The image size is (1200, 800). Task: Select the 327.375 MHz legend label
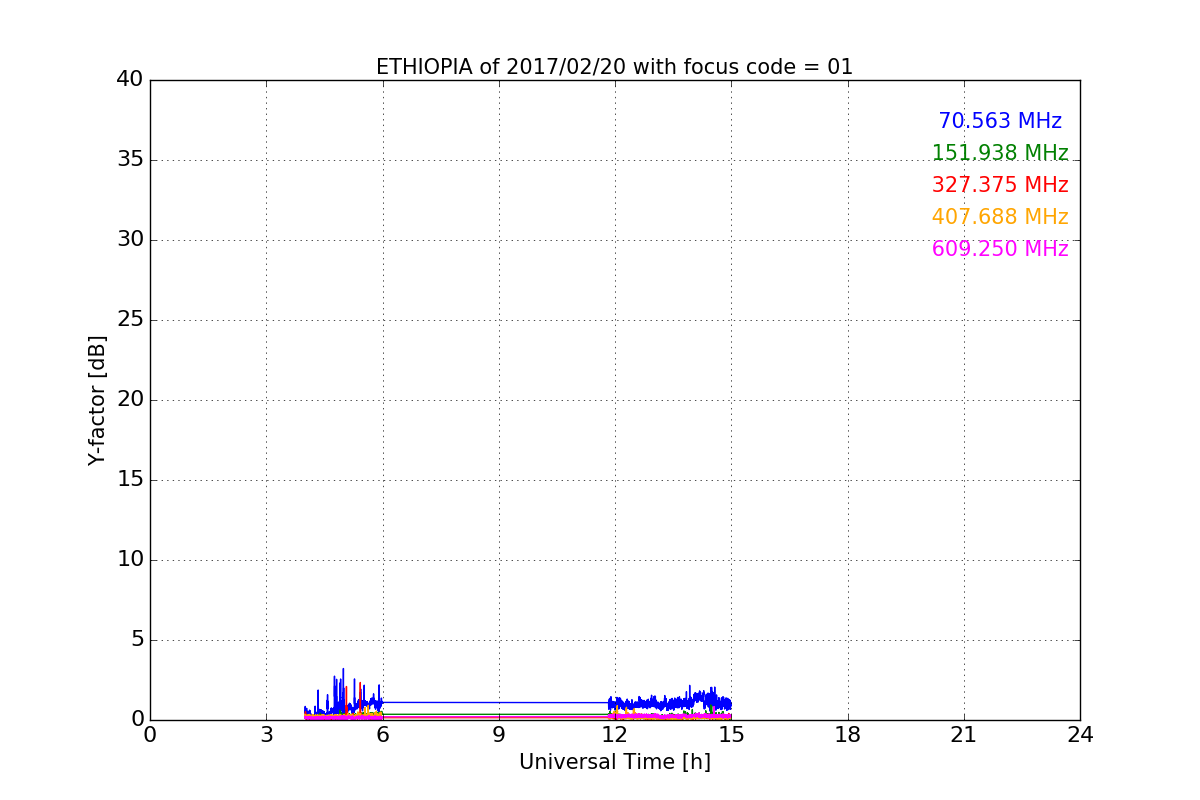pos(1000,185)
